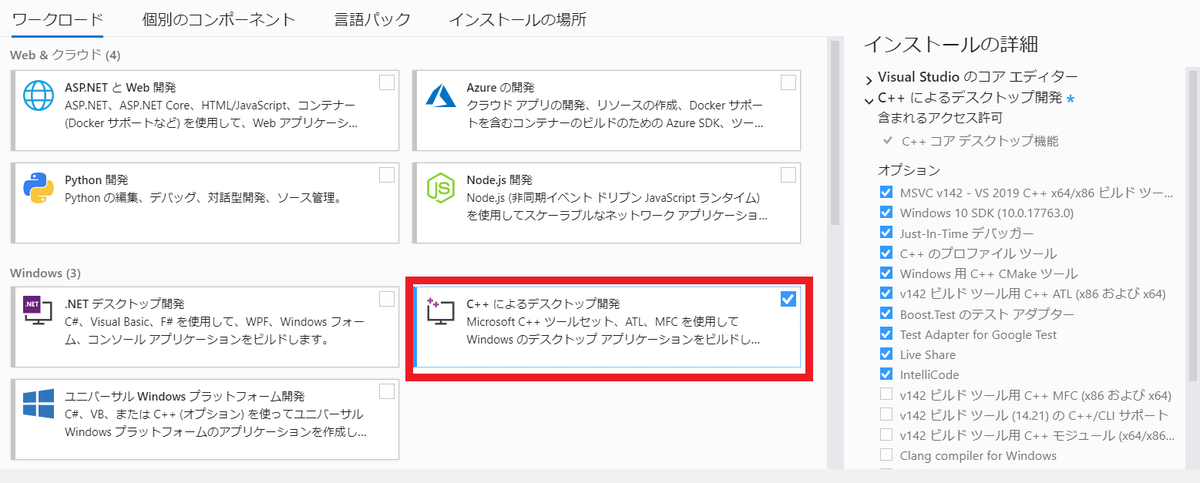Click the Web & クラウド (4) category heading
The image size is (1200, 483).
click(65, 54)
